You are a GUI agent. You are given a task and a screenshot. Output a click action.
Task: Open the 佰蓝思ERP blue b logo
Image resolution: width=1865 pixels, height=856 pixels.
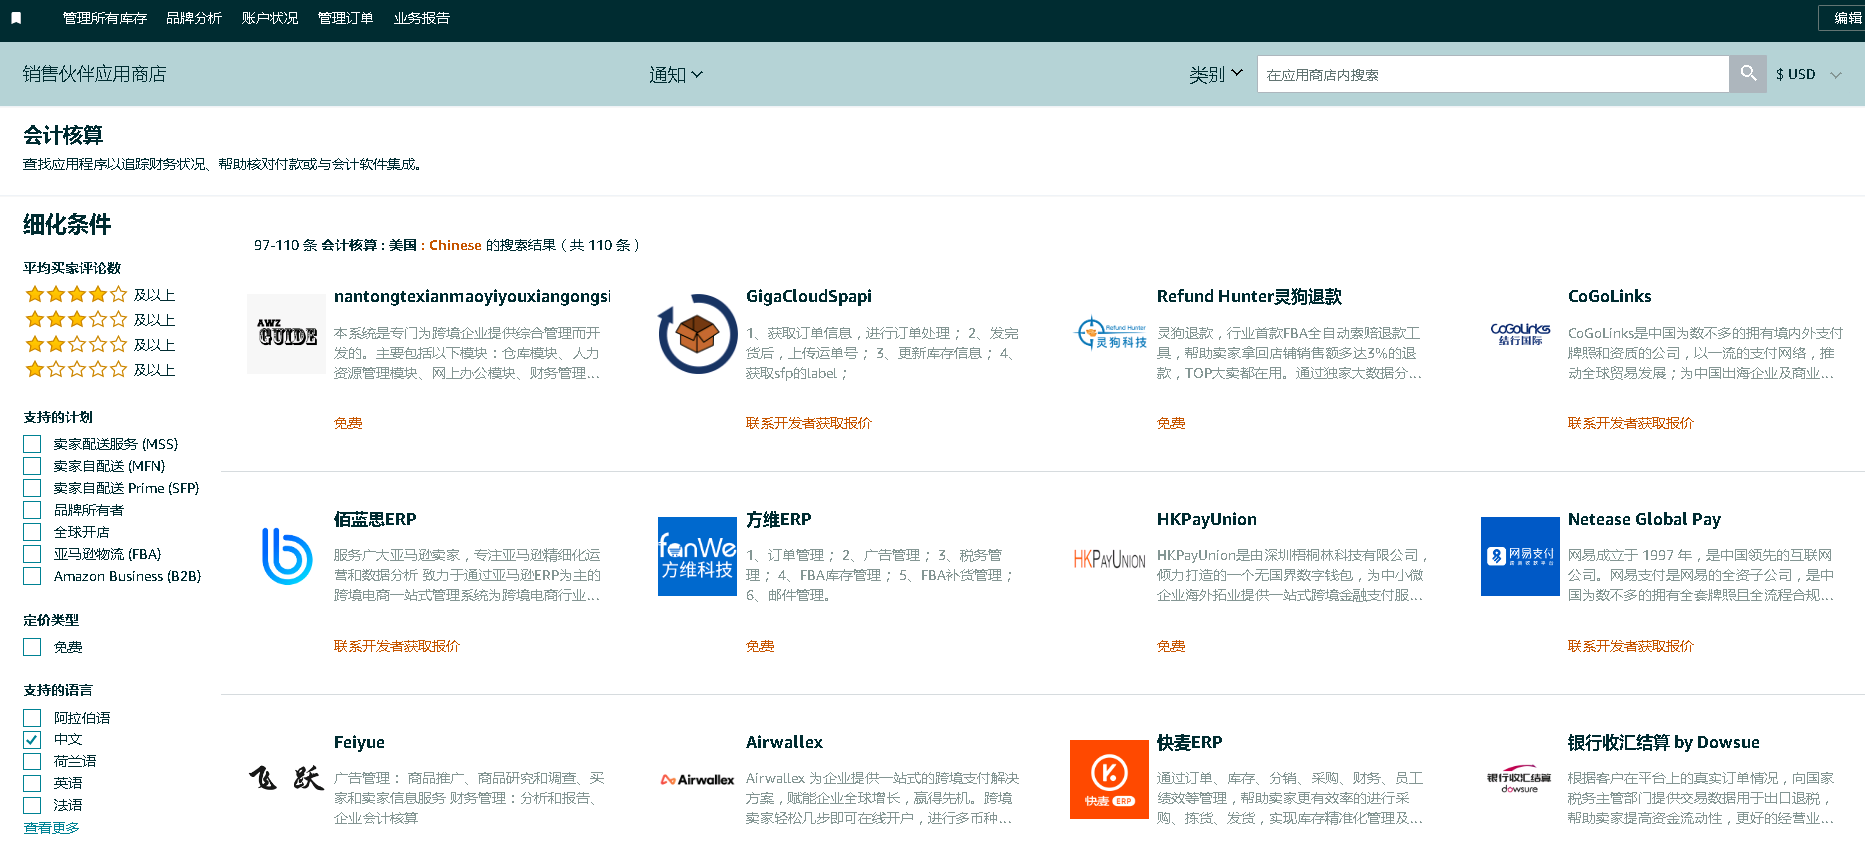click(x=287, y=556)
